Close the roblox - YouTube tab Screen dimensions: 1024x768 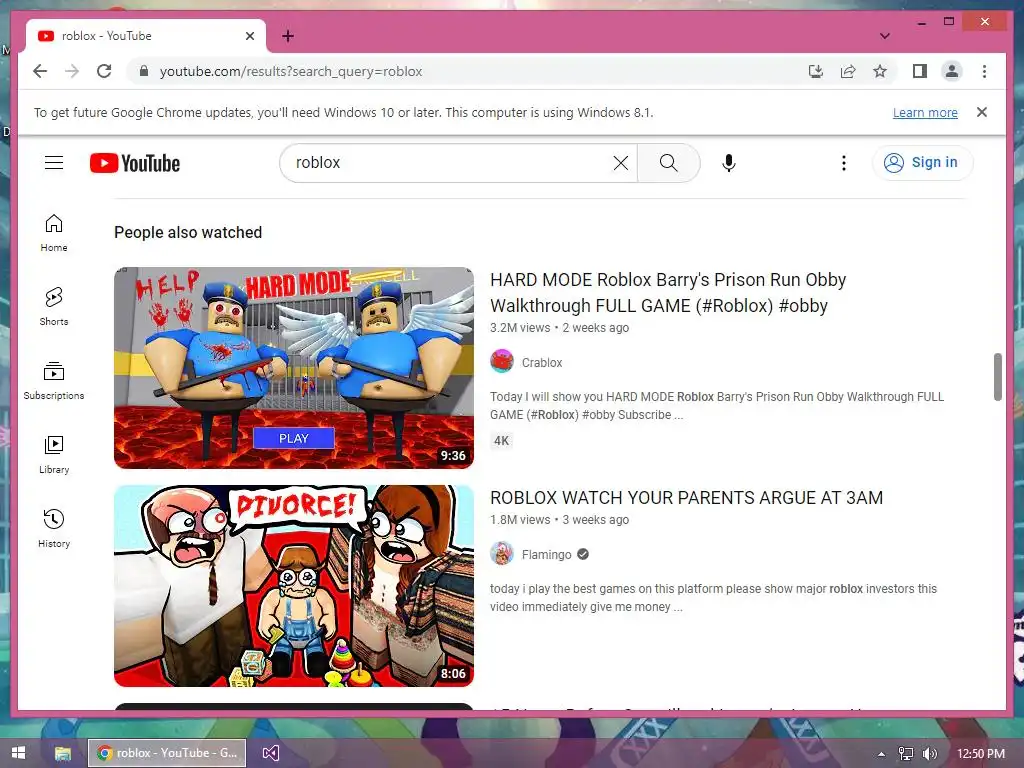click(x=249, y=36)
